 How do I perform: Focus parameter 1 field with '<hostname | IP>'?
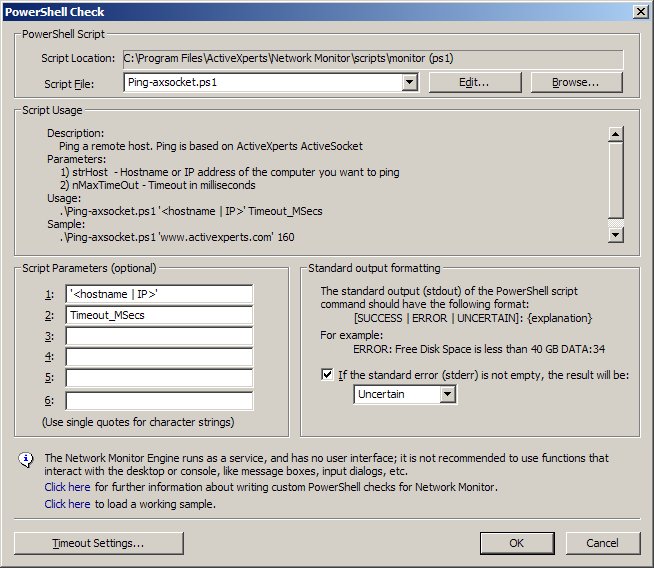click(x=159, y=294)
